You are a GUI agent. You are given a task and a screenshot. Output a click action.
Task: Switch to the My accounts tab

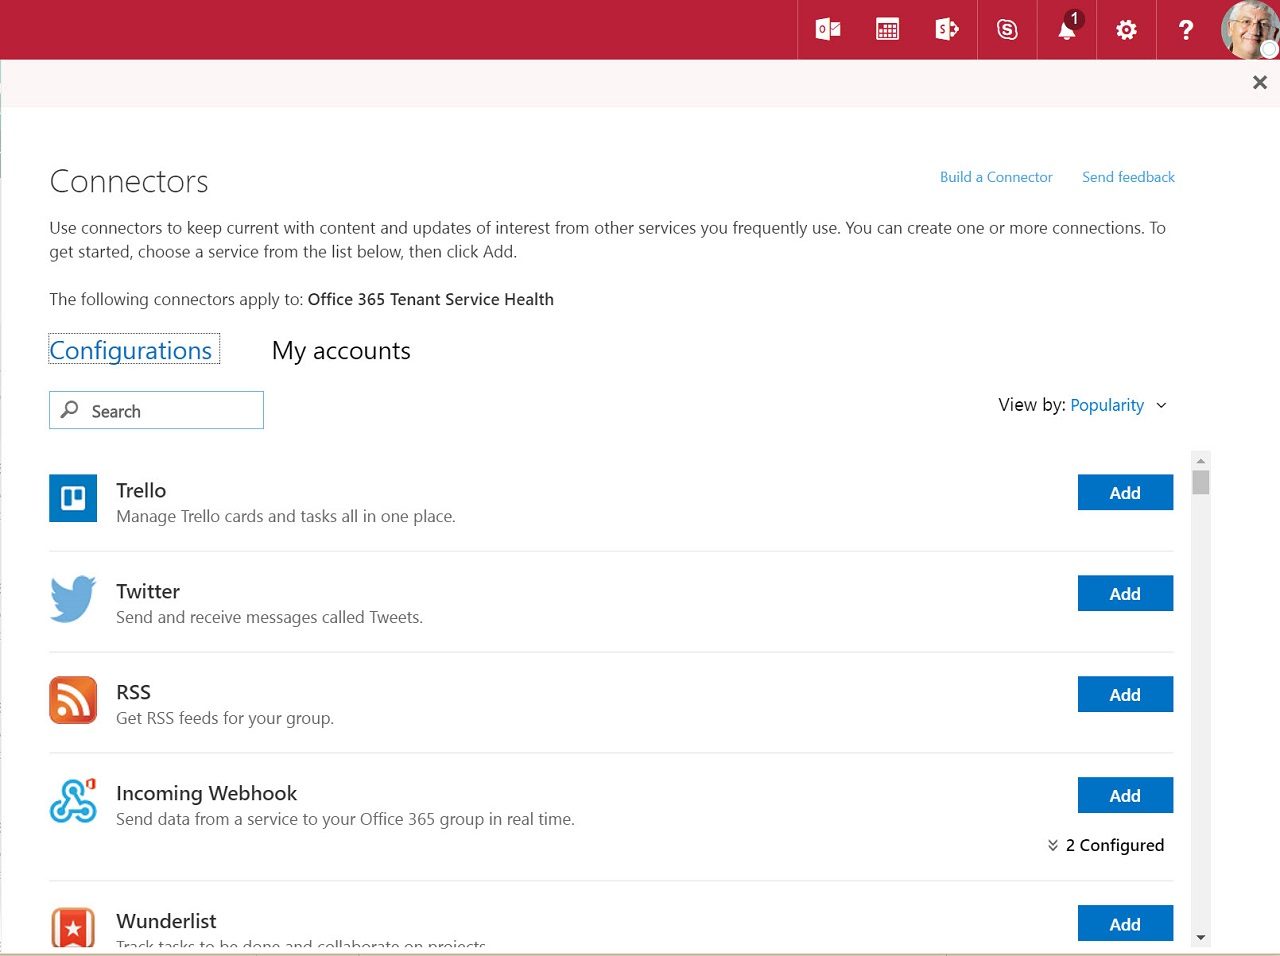point(341,350)
